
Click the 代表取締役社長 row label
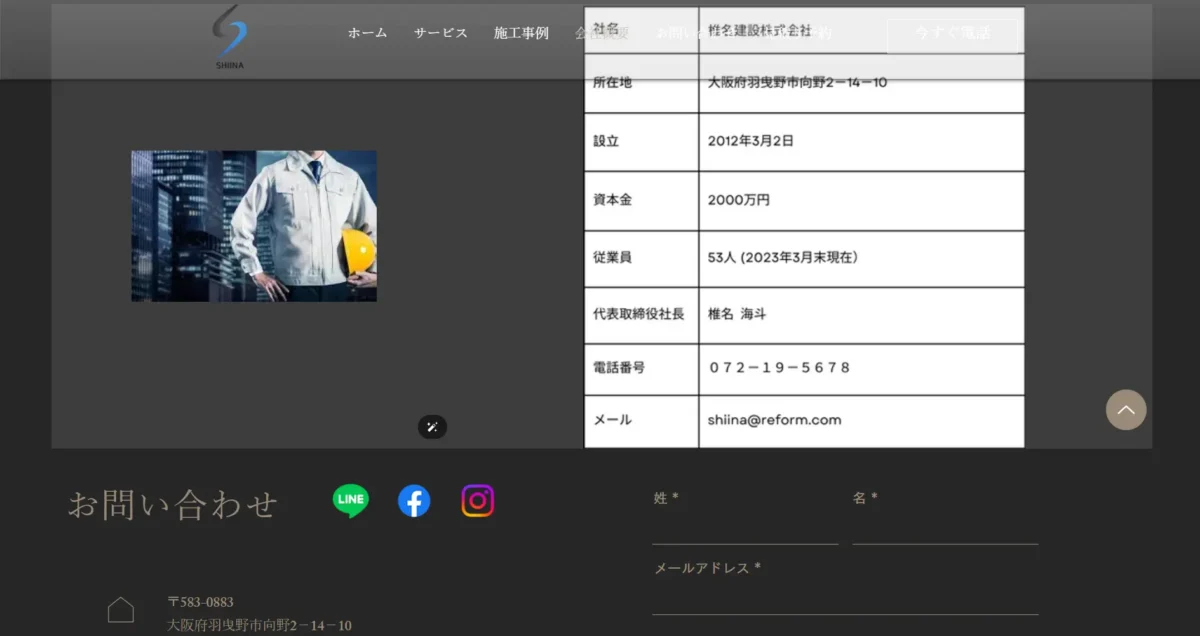(639, 314)
